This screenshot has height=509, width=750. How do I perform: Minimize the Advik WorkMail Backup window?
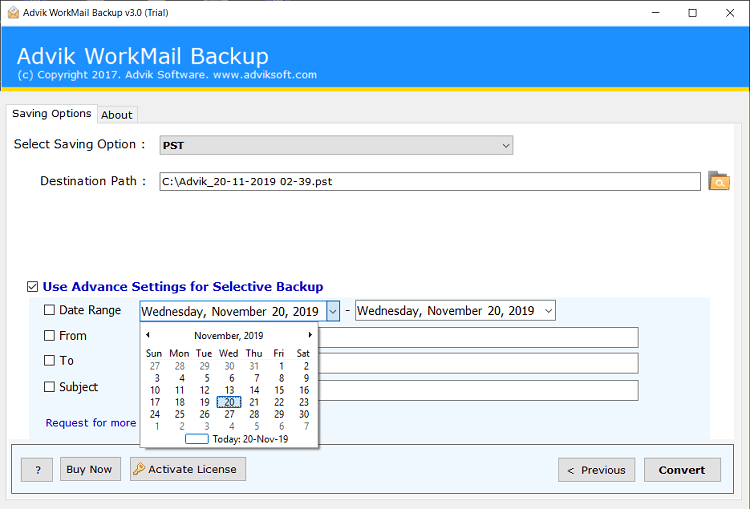655,13
